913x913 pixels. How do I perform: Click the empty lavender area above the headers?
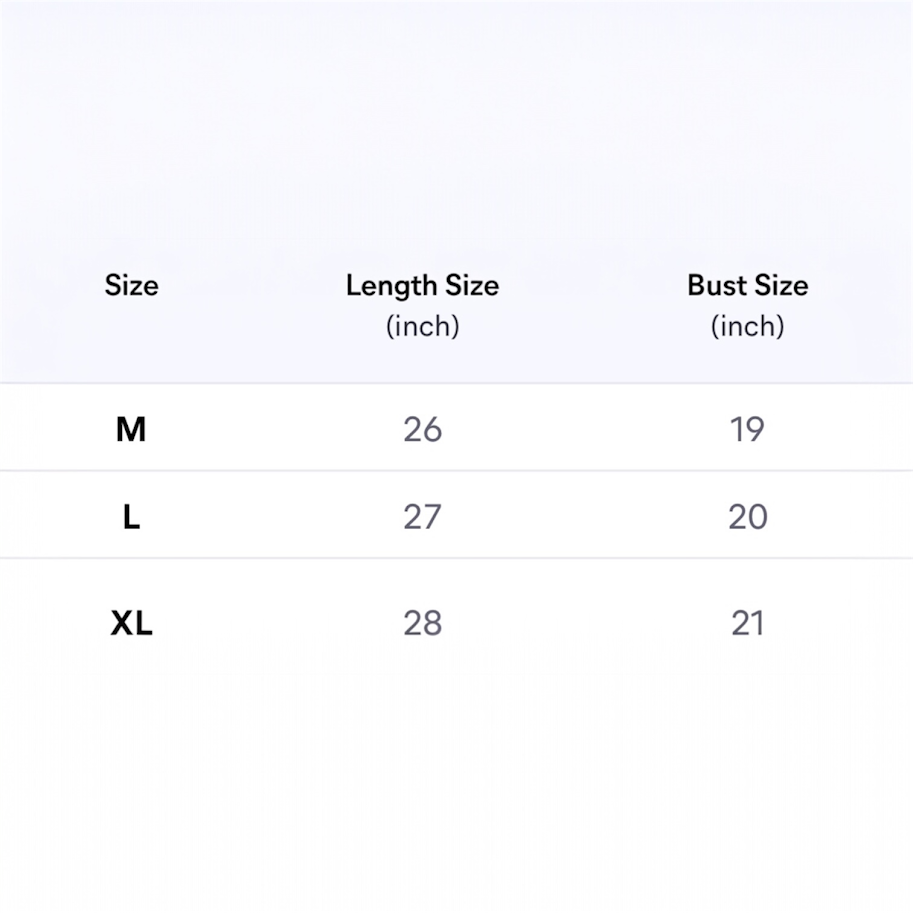click(456, 120)
